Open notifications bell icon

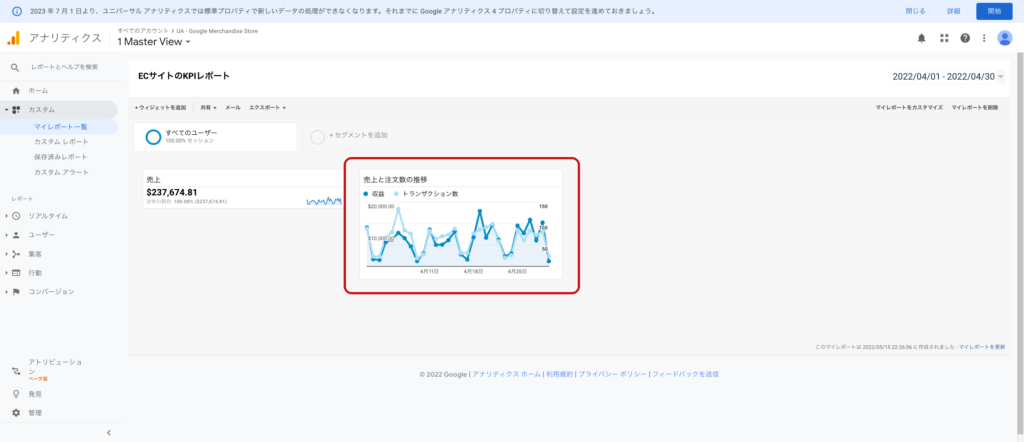coord(921,38)
